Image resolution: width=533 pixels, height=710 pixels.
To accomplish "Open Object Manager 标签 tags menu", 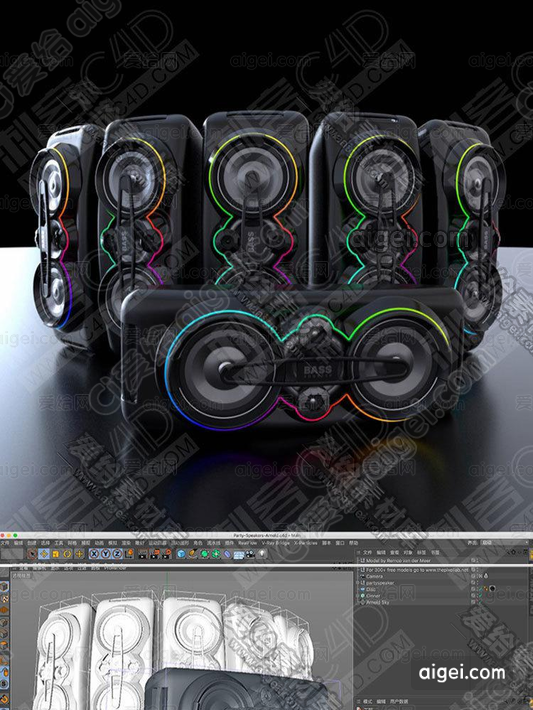I will click(422, 552).
